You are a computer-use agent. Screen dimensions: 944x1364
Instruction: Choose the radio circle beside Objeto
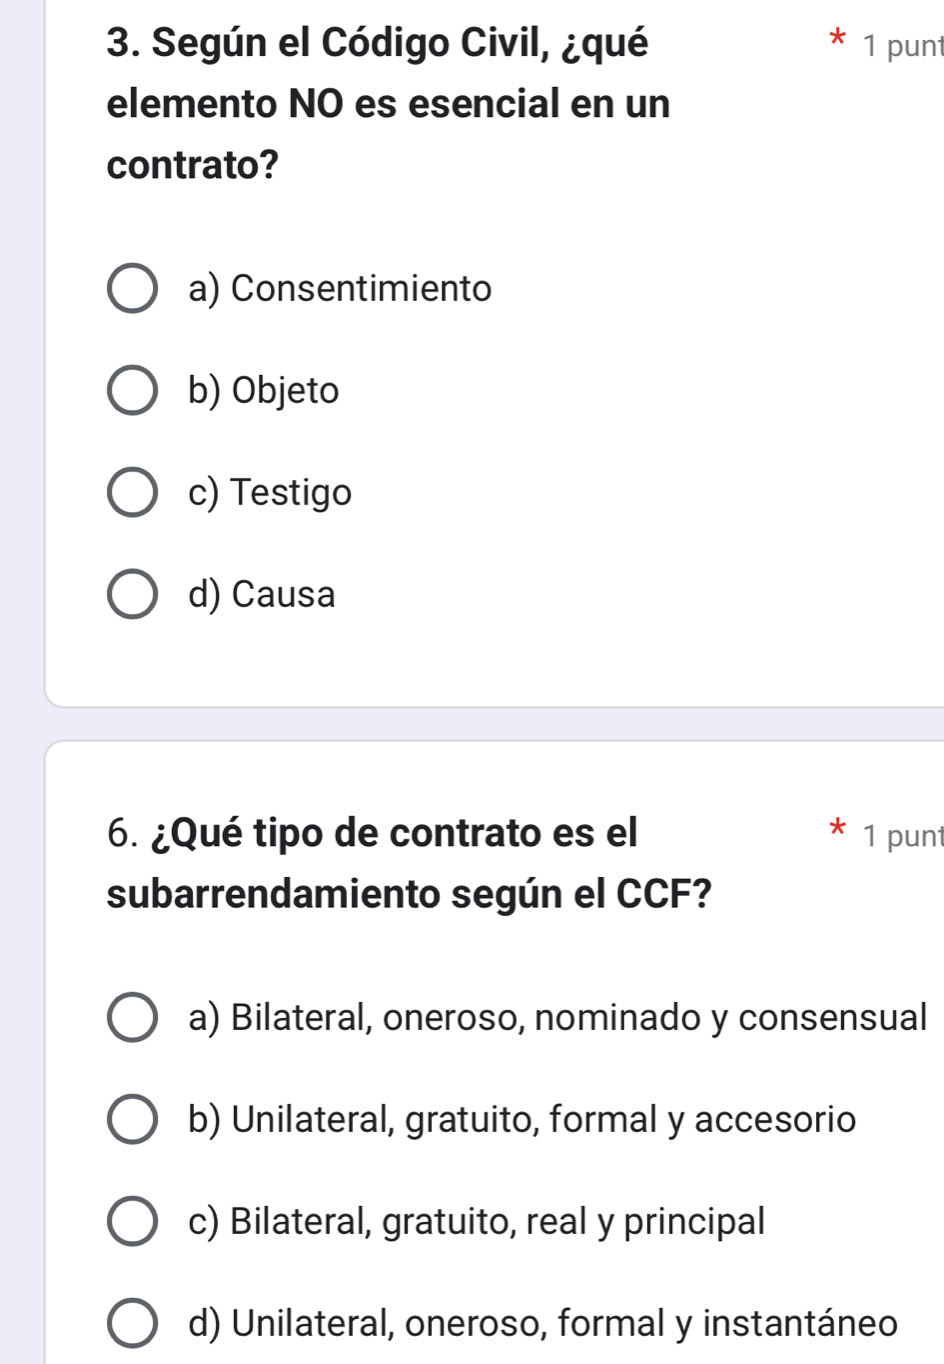coord(131,391)
